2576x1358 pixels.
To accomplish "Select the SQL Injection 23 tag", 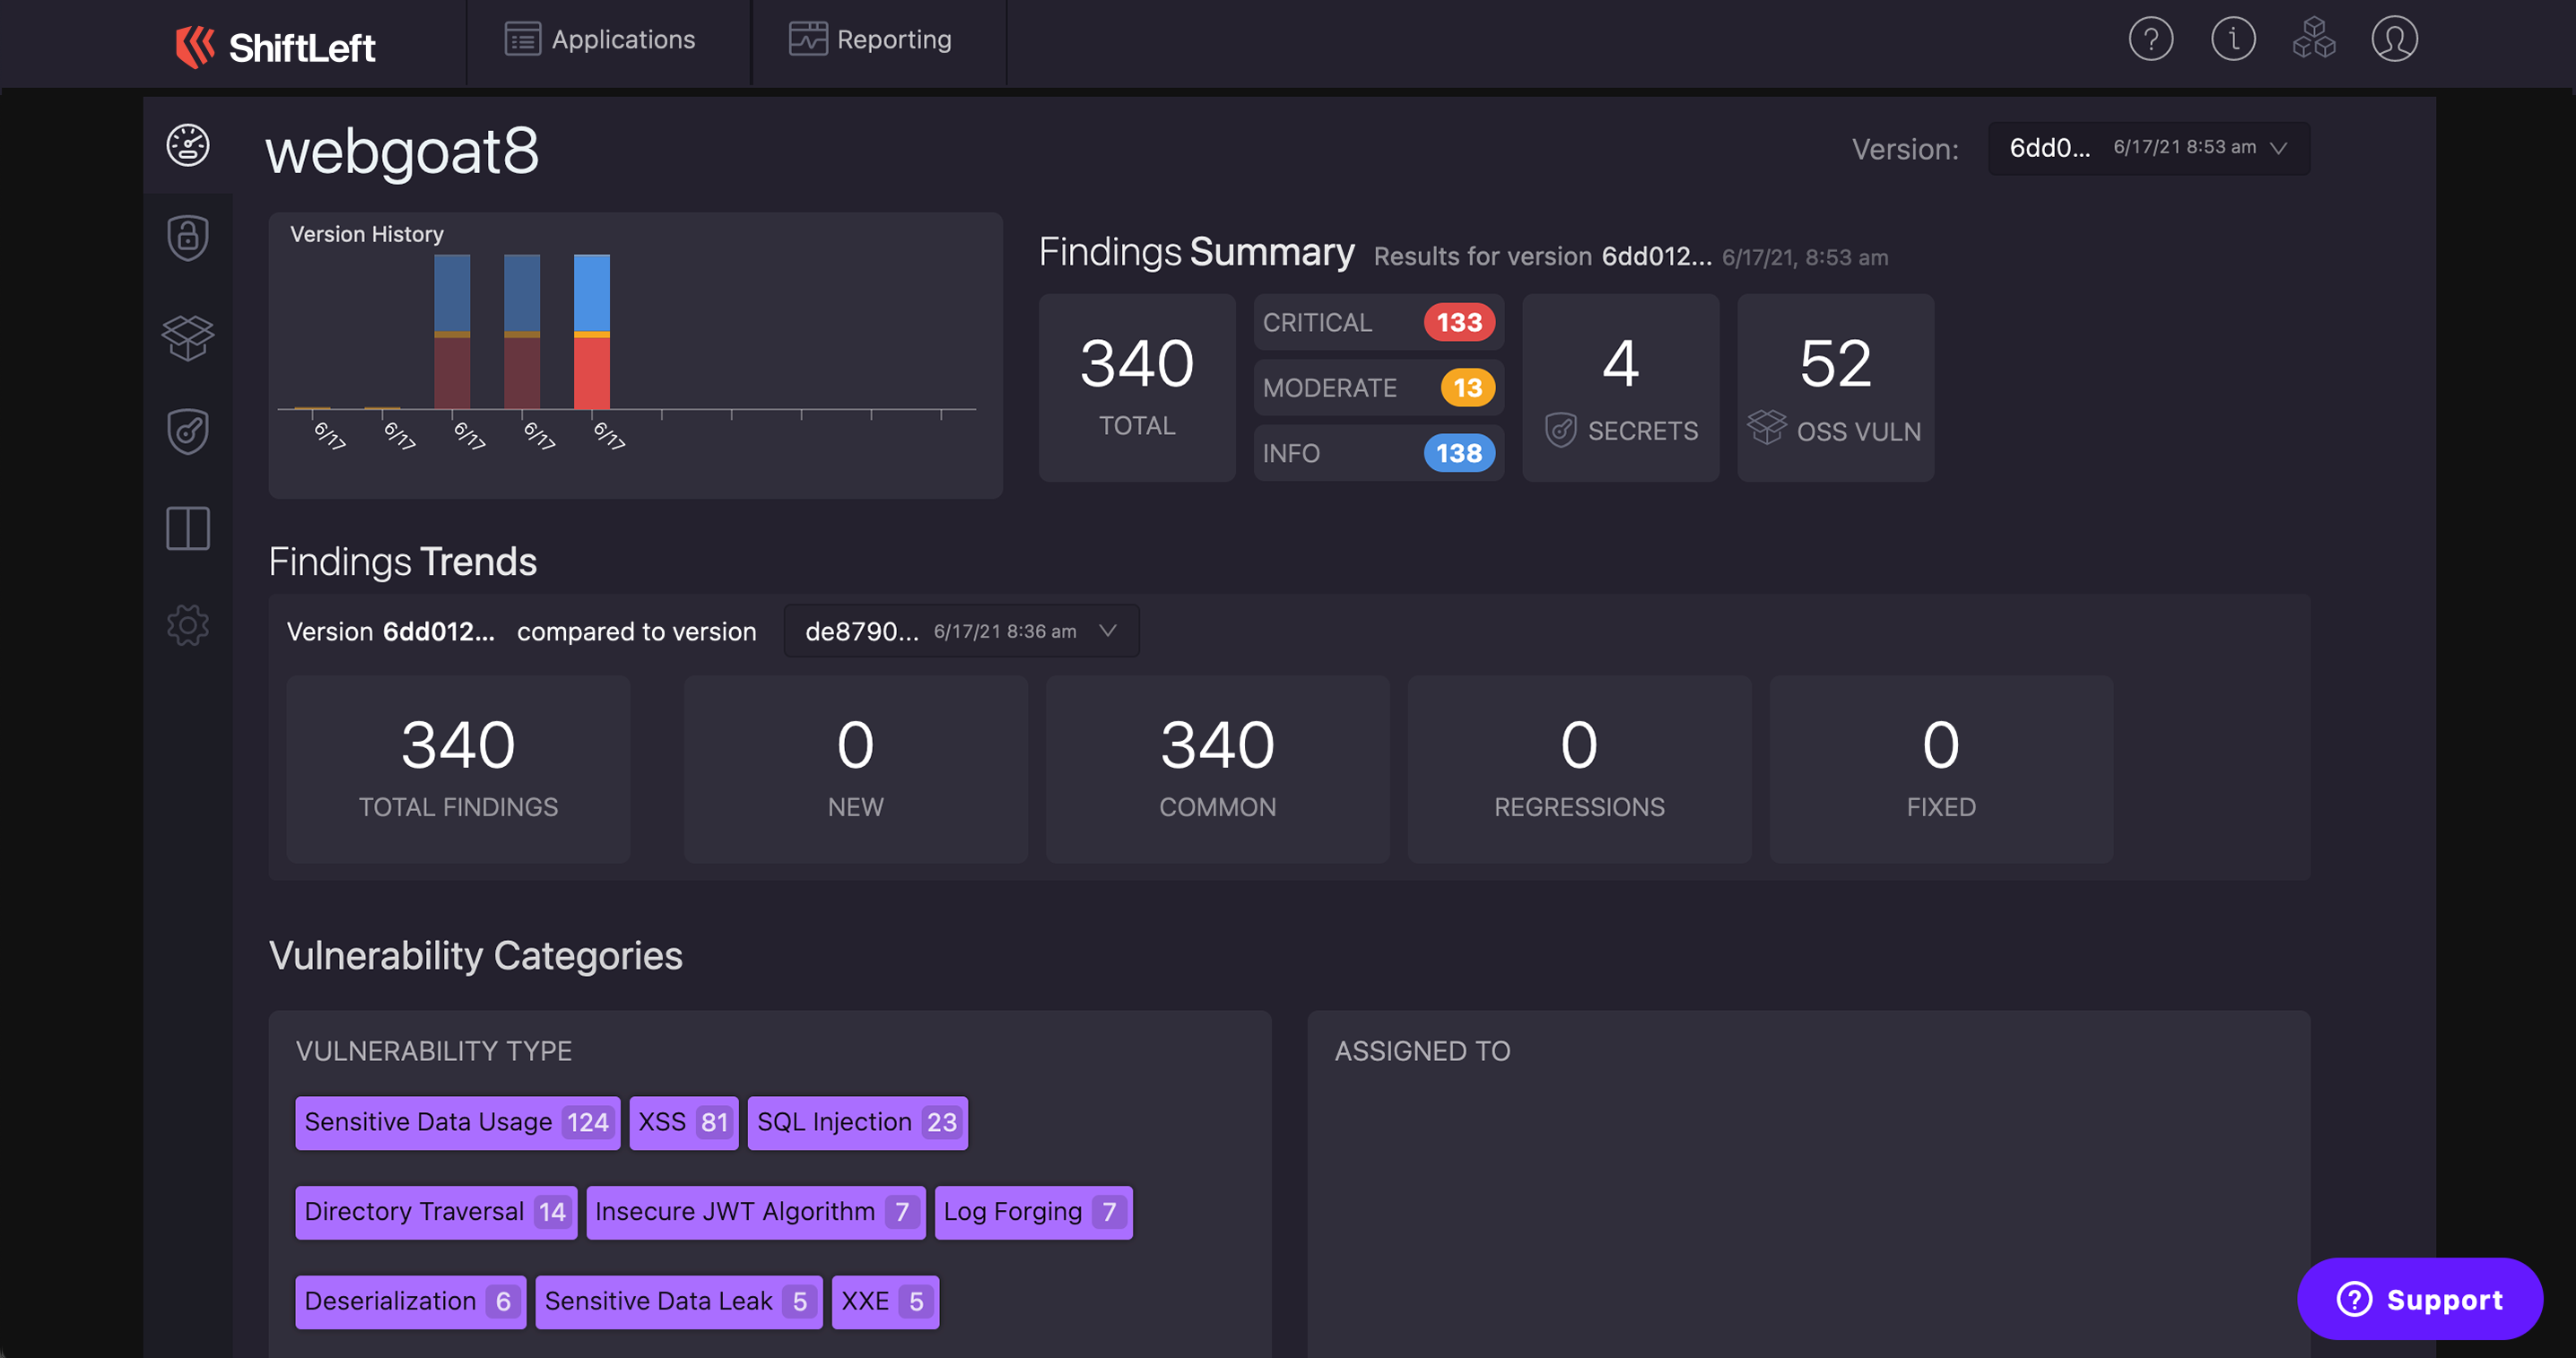I will click(857, 1122).
